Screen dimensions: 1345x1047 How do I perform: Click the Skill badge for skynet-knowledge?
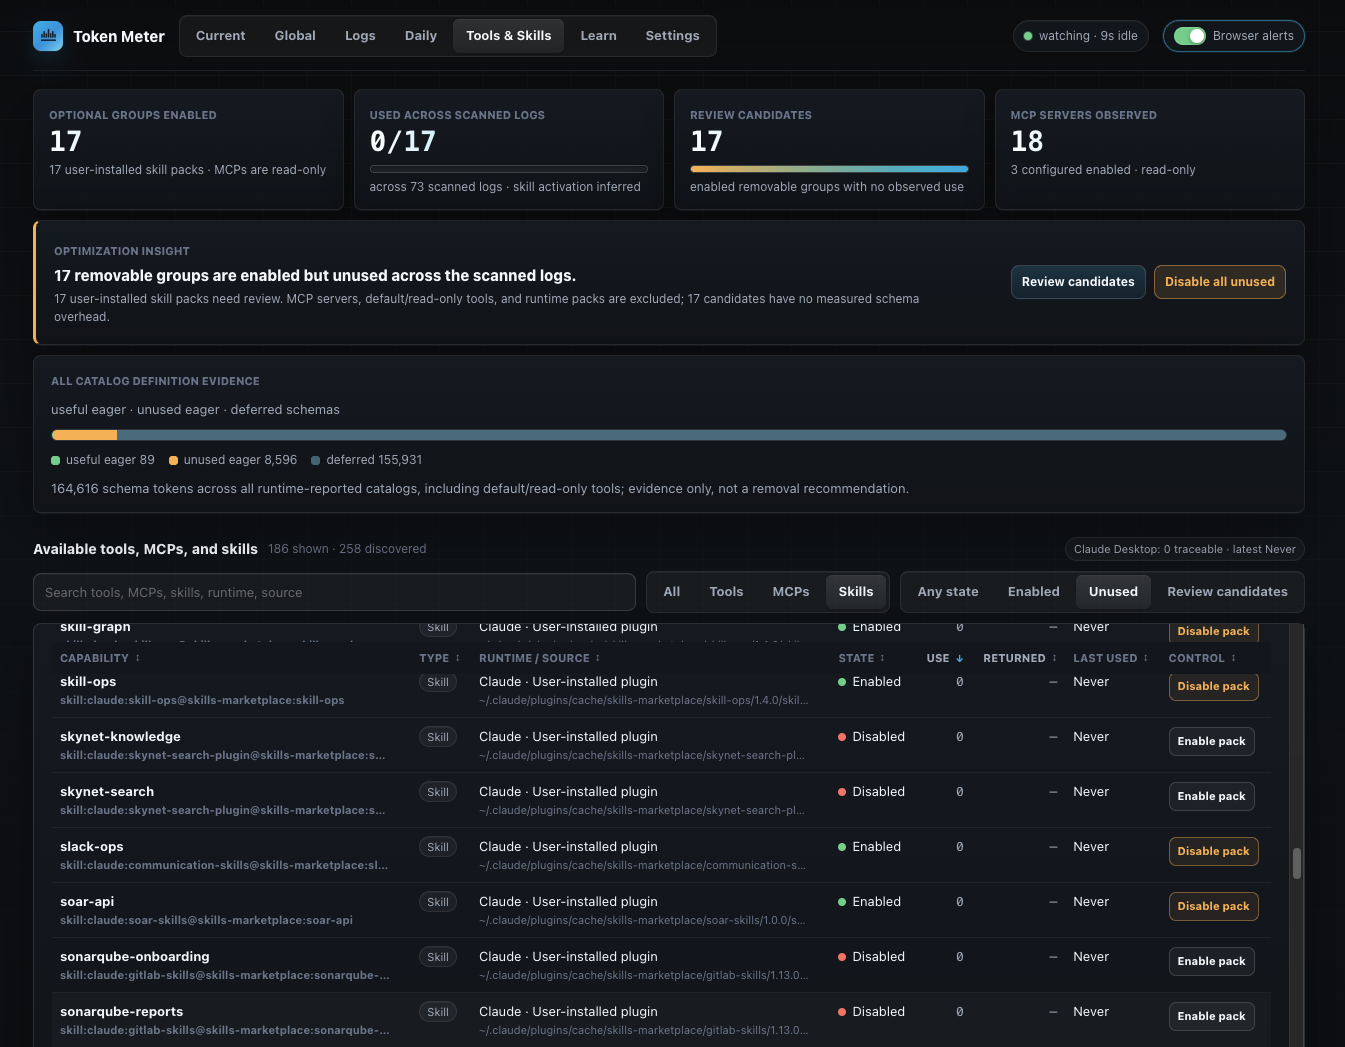coord(438,737)
